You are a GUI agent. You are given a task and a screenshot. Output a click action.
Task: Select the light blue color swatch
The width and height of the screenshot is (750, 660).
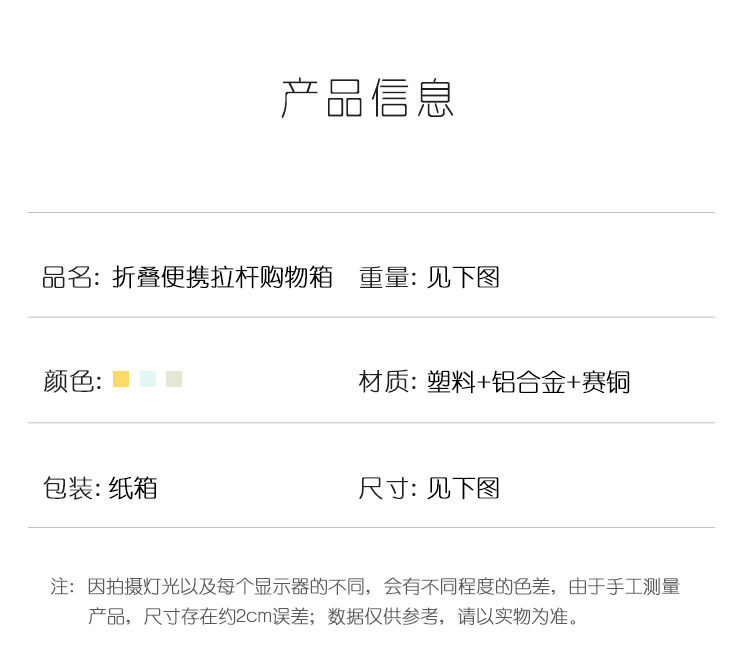tap(148, 379)
